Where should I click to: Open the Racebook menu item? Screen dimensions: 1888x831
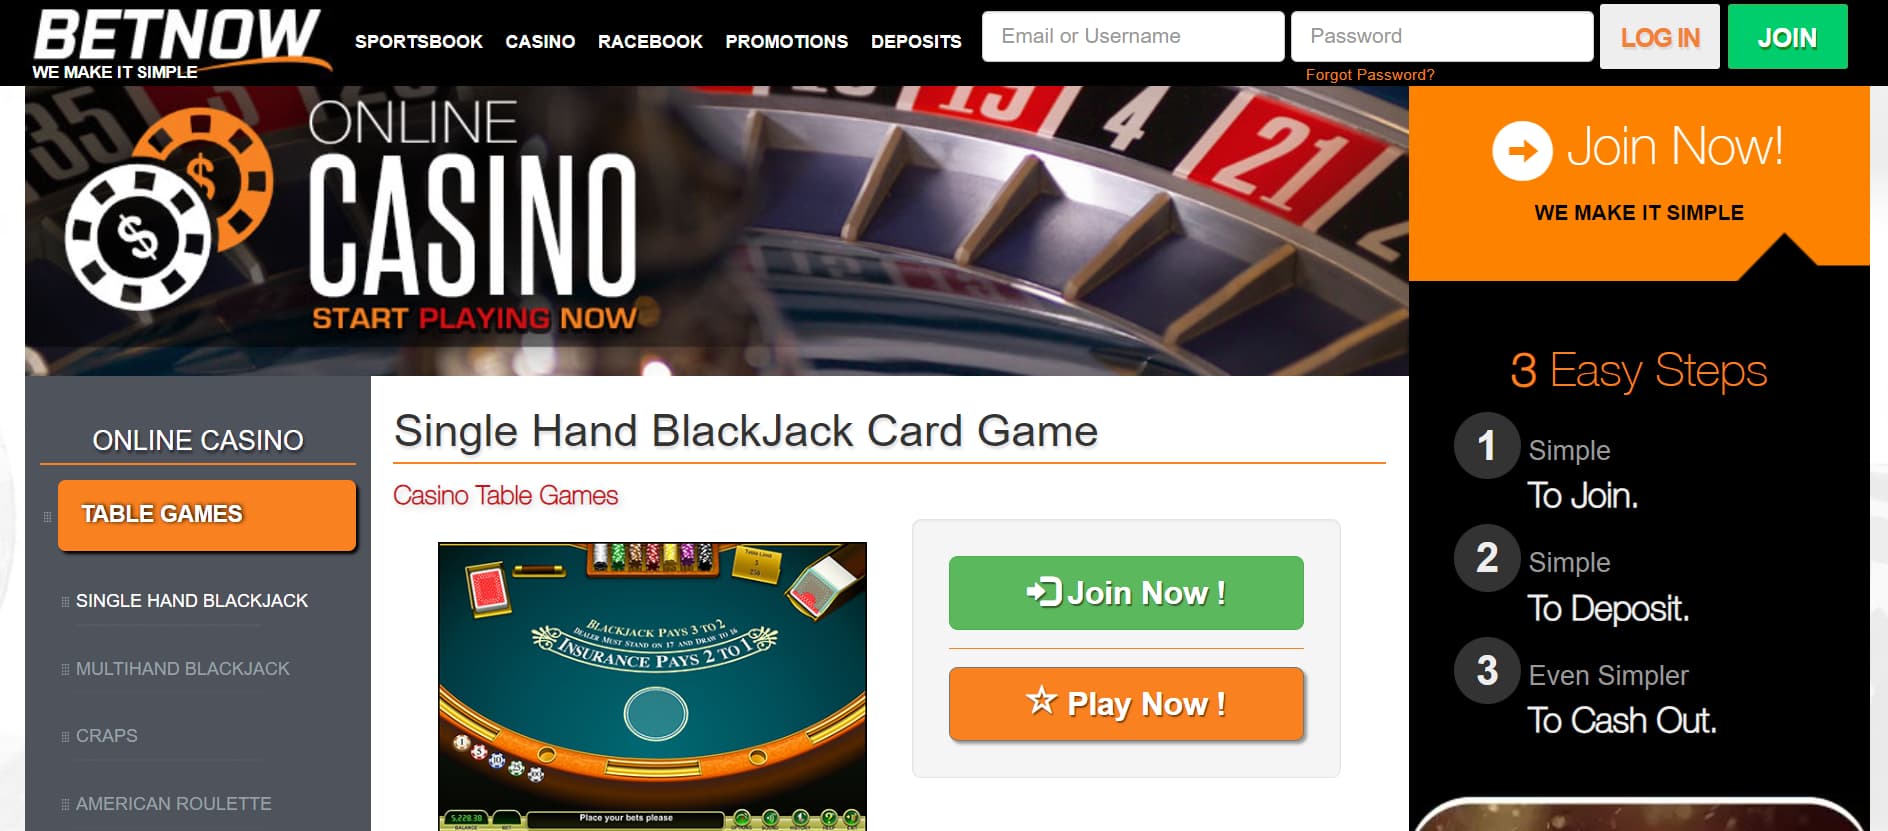[x=650, y=41]
